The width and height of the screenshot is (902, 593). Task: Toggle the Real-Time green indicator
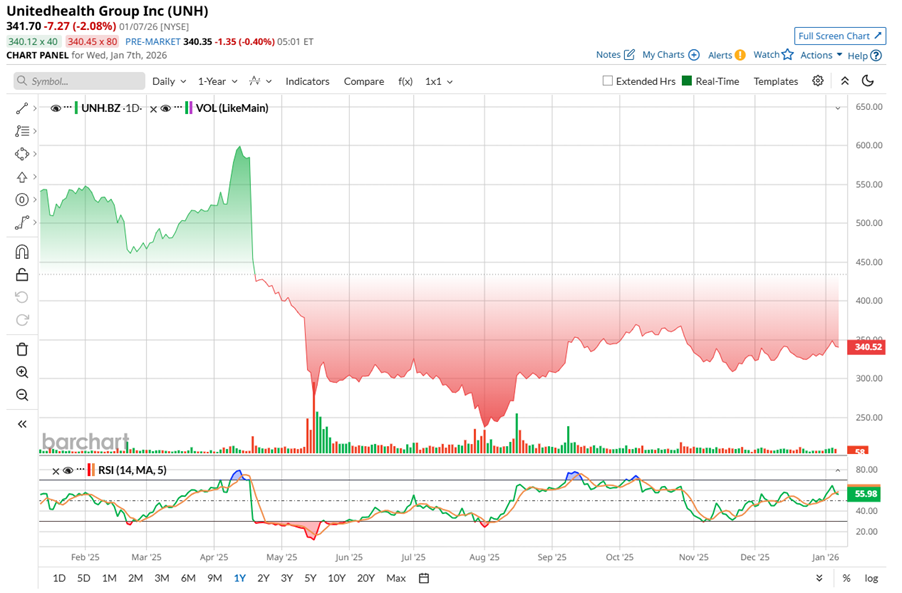point(686,81)
